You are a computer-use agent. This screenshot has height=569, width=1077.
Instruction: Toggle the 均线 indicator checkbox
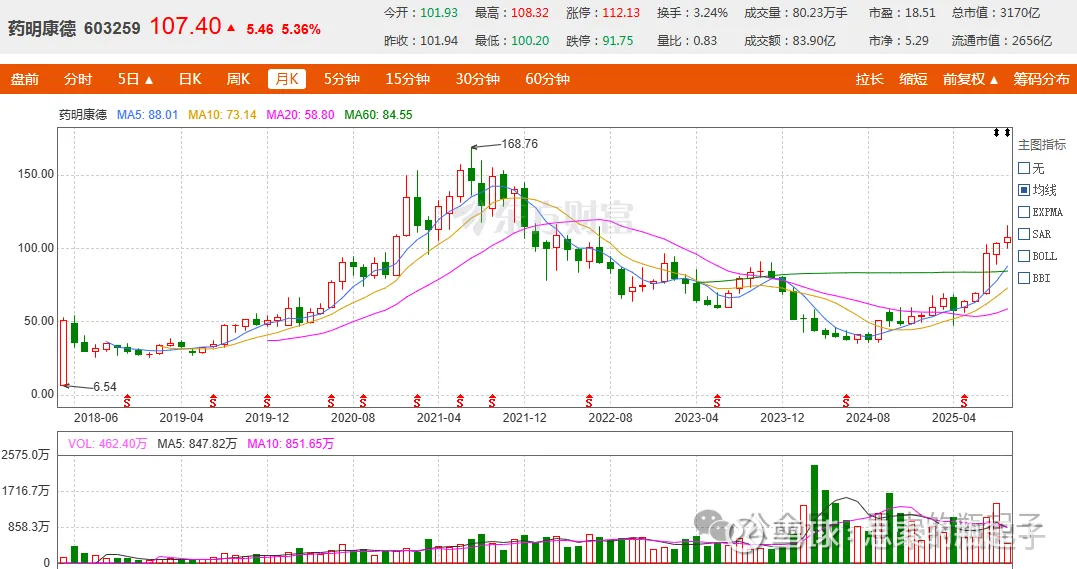click(x=1023, y=190)
